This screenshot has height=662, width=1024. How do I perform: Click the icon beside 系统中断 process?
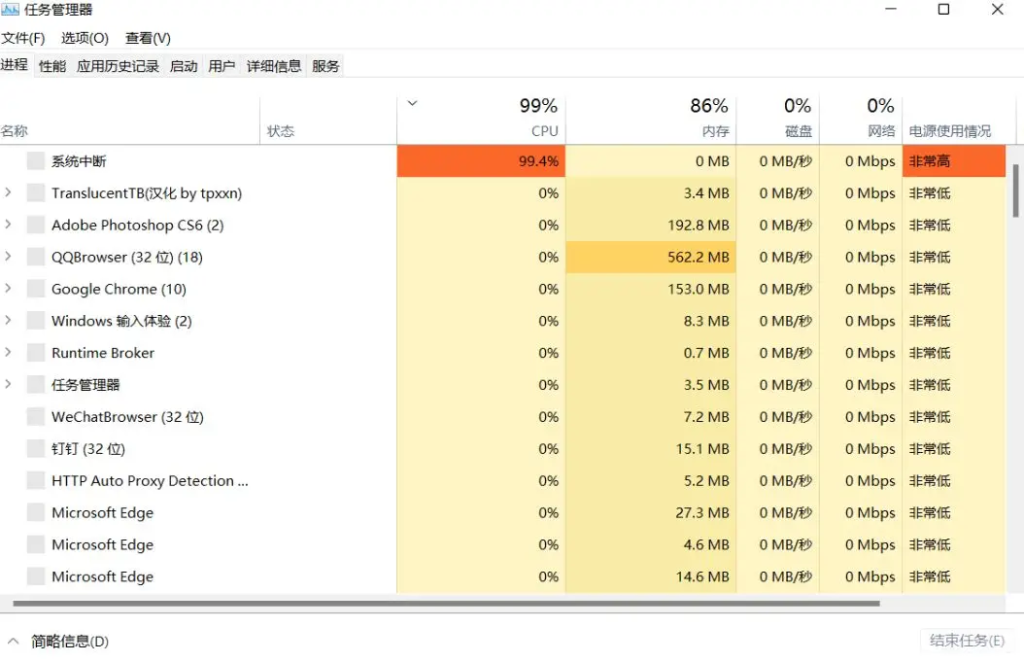(35, 161)
